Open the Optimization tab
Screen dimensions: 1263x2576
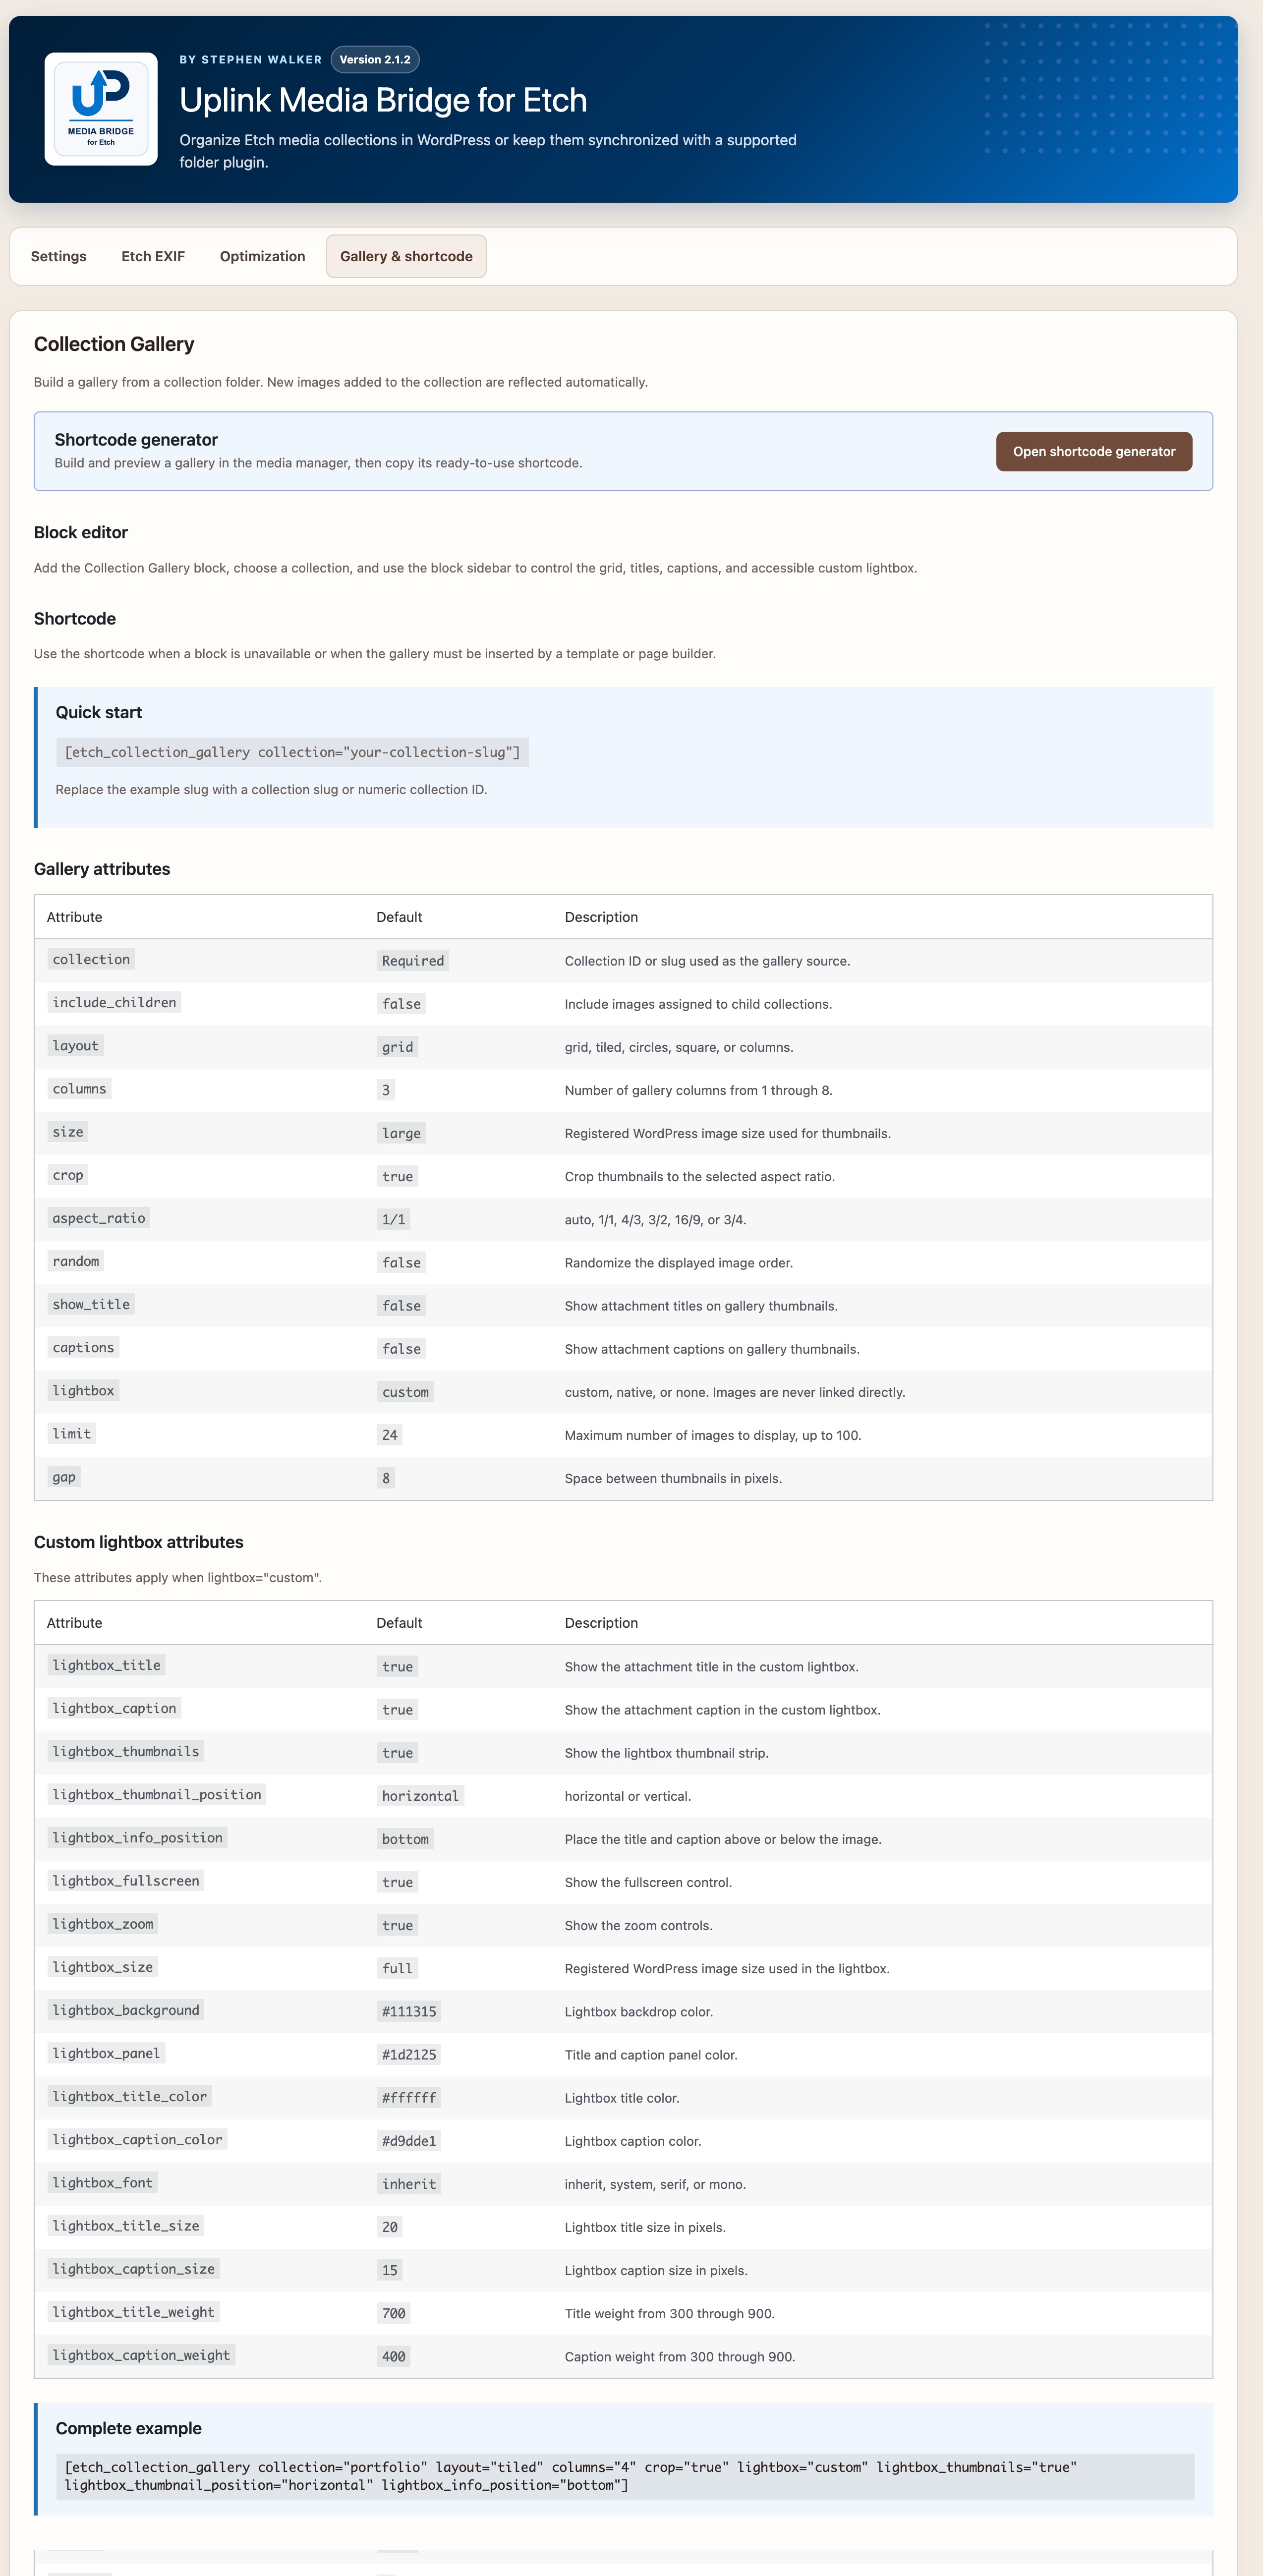tap(262, 256)
